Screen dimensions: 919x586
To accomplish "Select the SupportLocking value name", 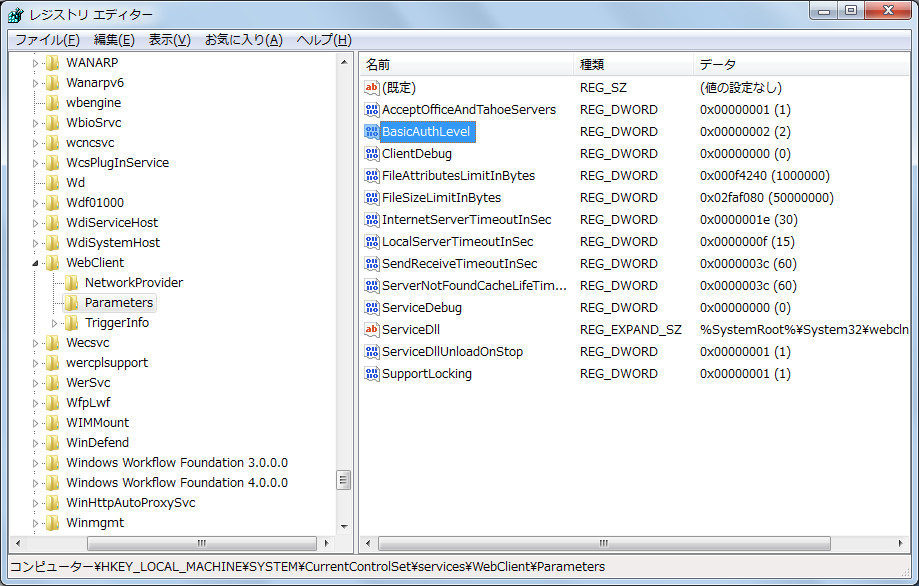I will tap(427, 373).
